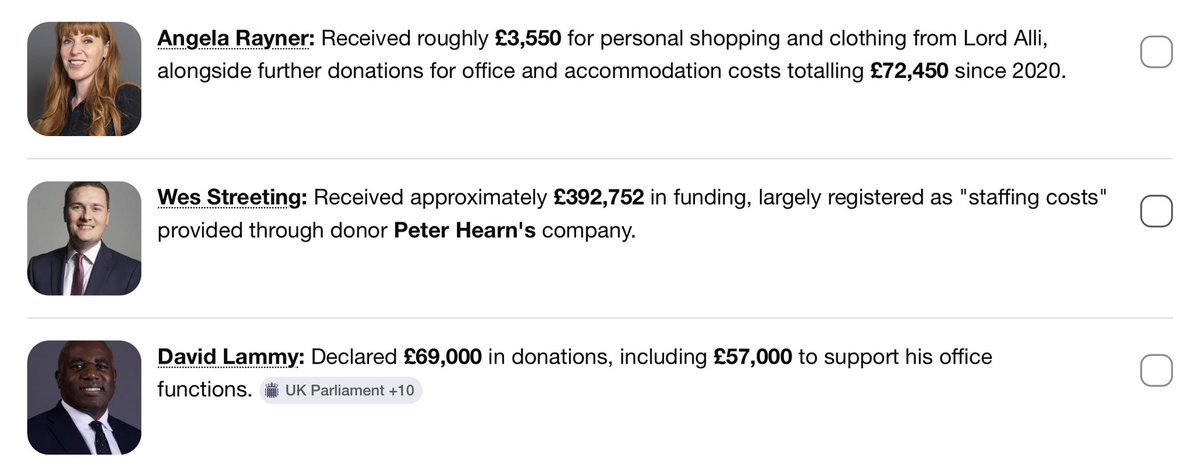Open Angela Rayner's portrait photo
The image size is (1200, 468).
pos(84,78)
